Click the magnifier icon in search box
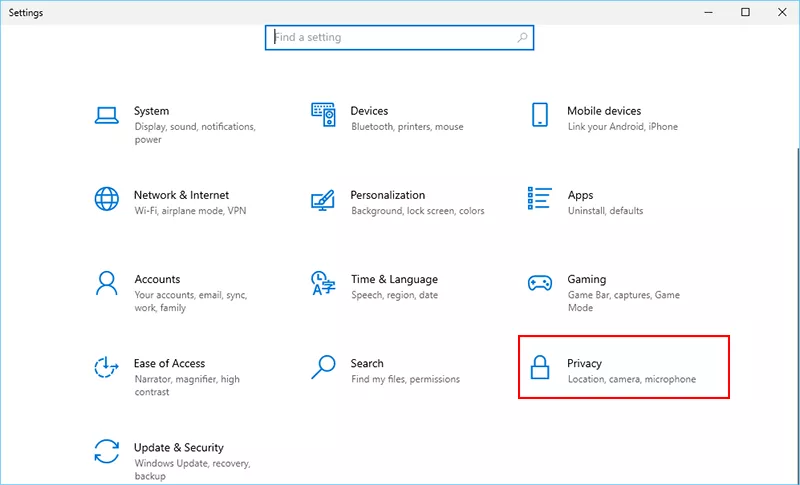 [522, 38]
